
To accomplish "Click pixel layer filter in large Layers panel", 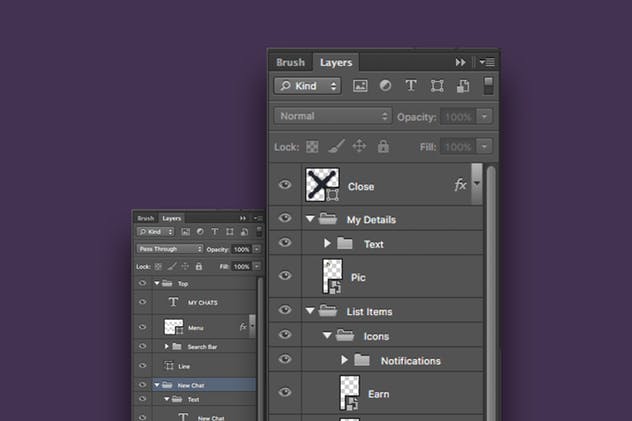I will coord(360,87).
